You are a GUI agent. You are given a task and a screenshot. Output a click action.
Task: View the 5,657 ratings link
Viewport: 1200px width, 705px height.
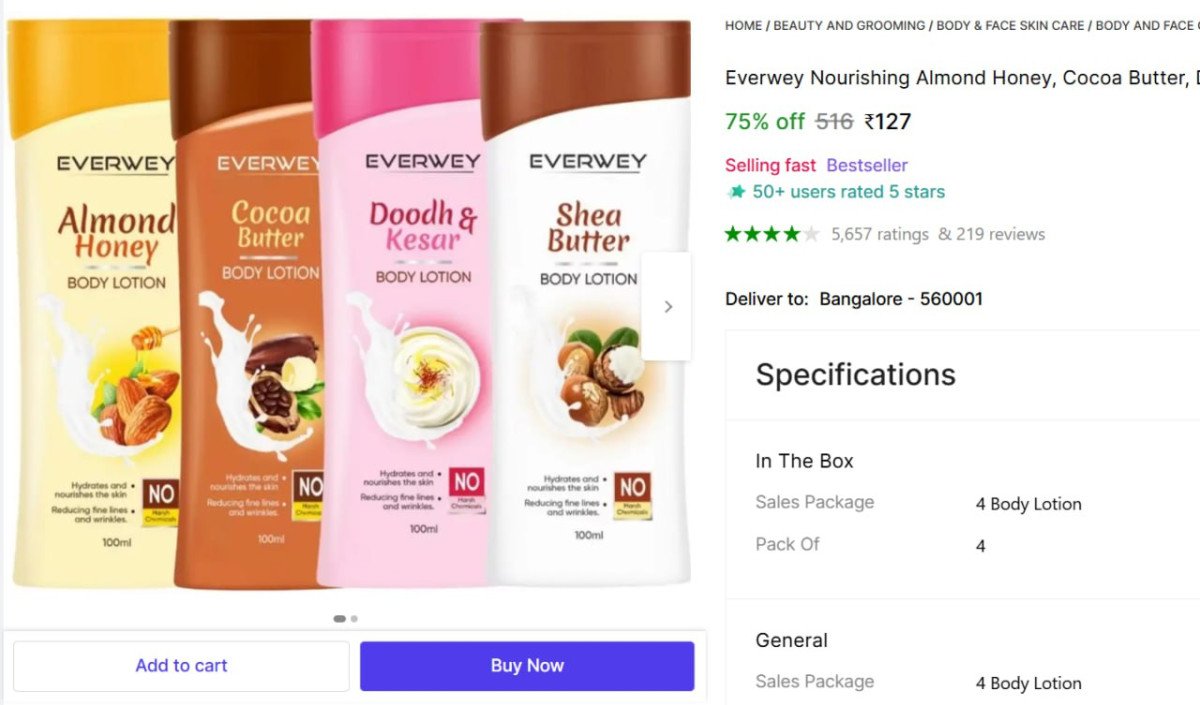pyautogui.click(x=880, y=234)
